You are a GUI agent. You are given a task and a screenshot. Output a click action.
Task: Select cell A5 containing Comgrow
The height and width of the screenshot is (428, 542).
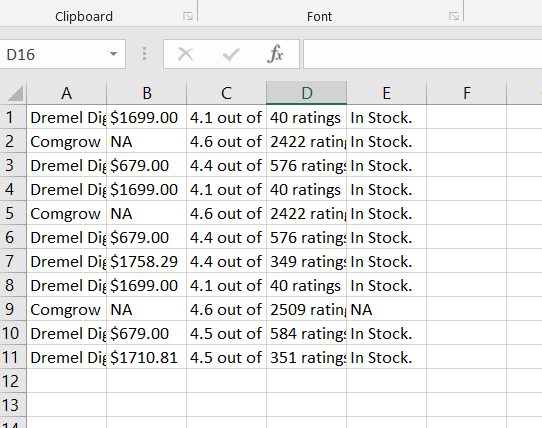tap(66, 214)
